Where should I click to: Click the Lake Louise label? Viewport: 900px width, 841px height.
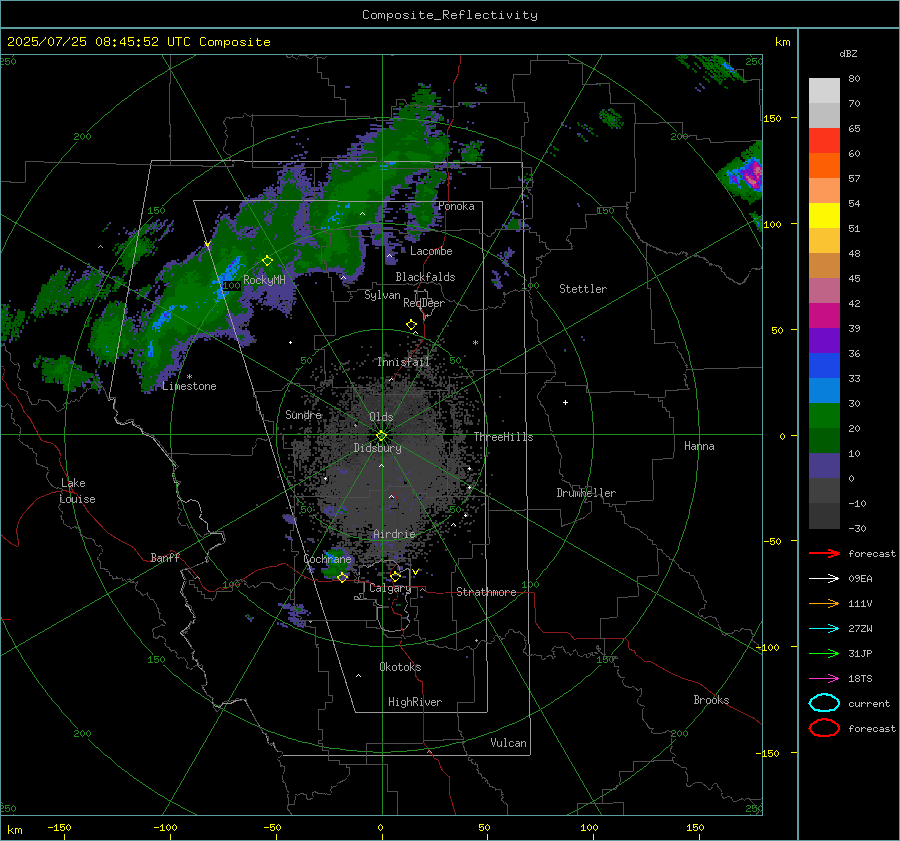77,491
